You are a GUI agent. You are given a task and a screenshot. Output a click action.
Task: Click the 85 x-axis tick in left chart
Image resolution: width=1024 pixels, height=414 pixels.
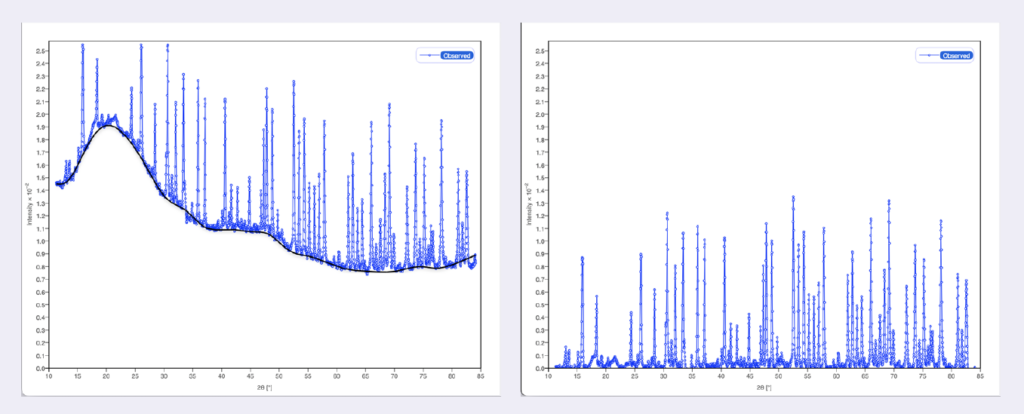click(482, 377)
